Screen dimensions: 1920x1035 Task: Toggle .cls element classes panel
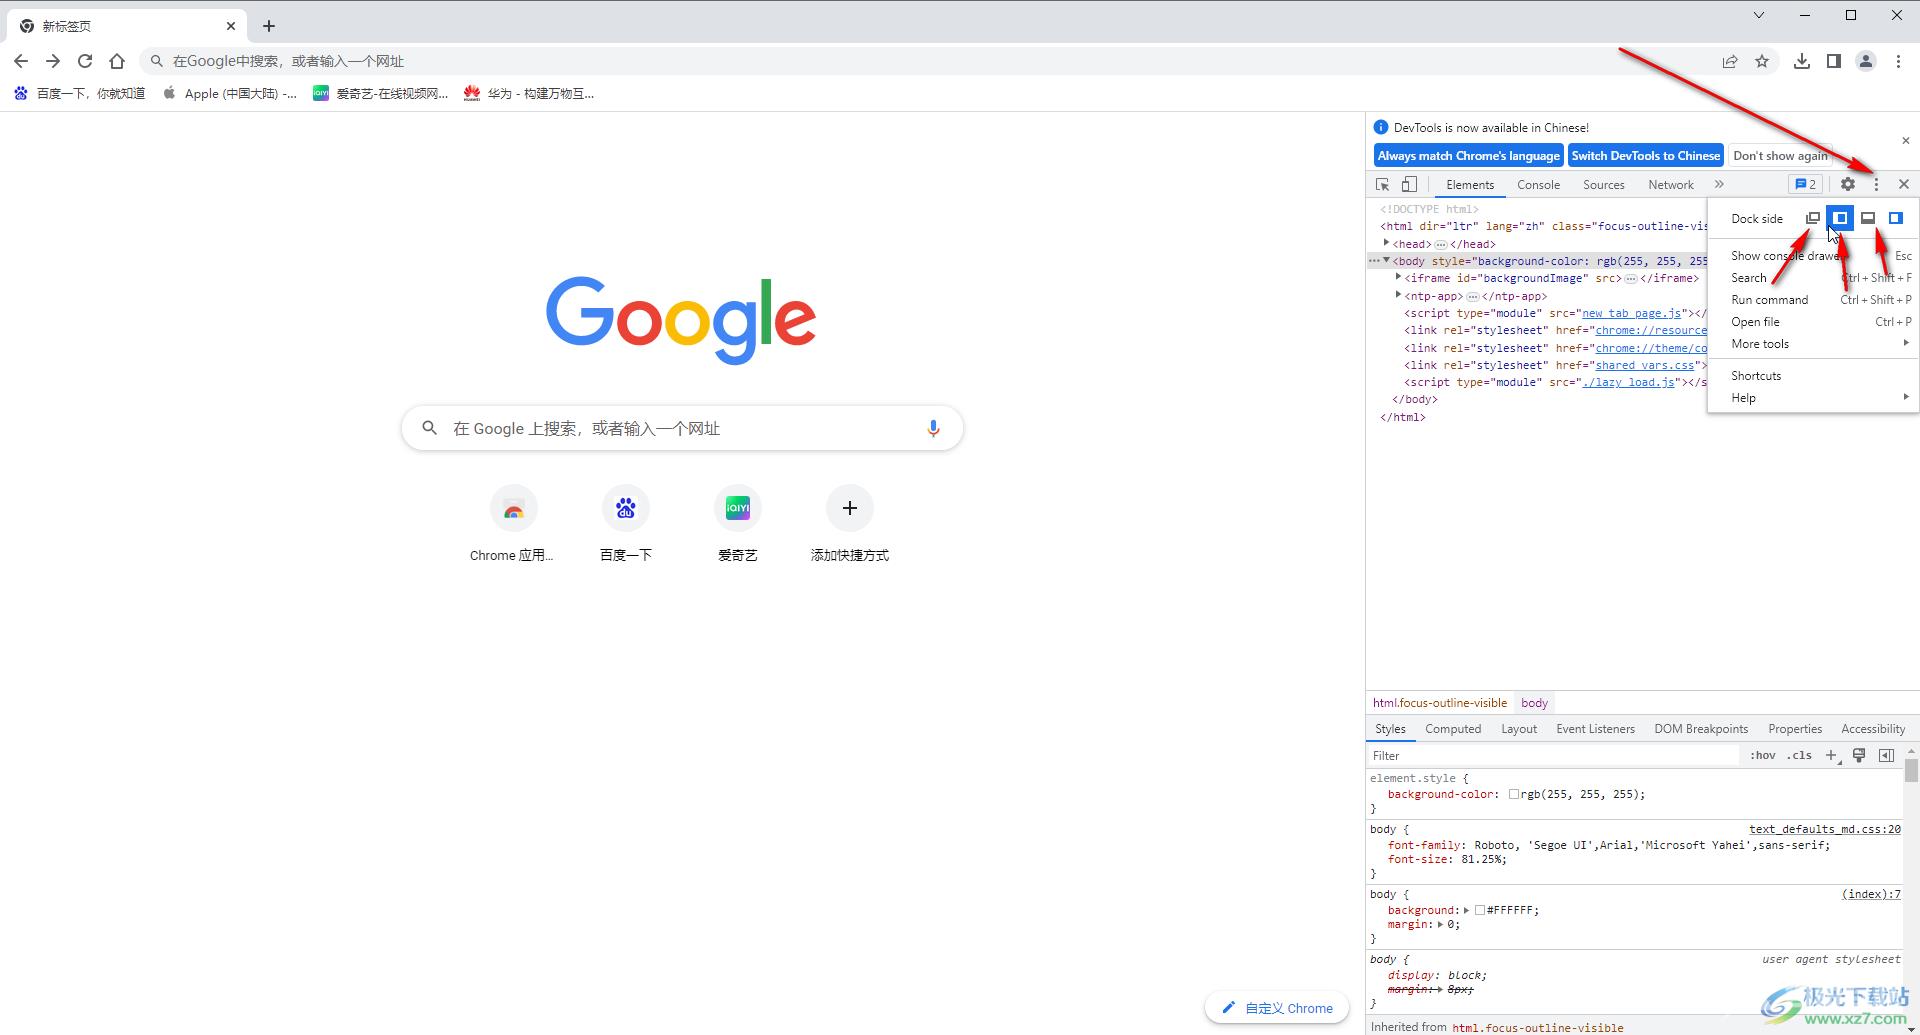coord(1800,756)
